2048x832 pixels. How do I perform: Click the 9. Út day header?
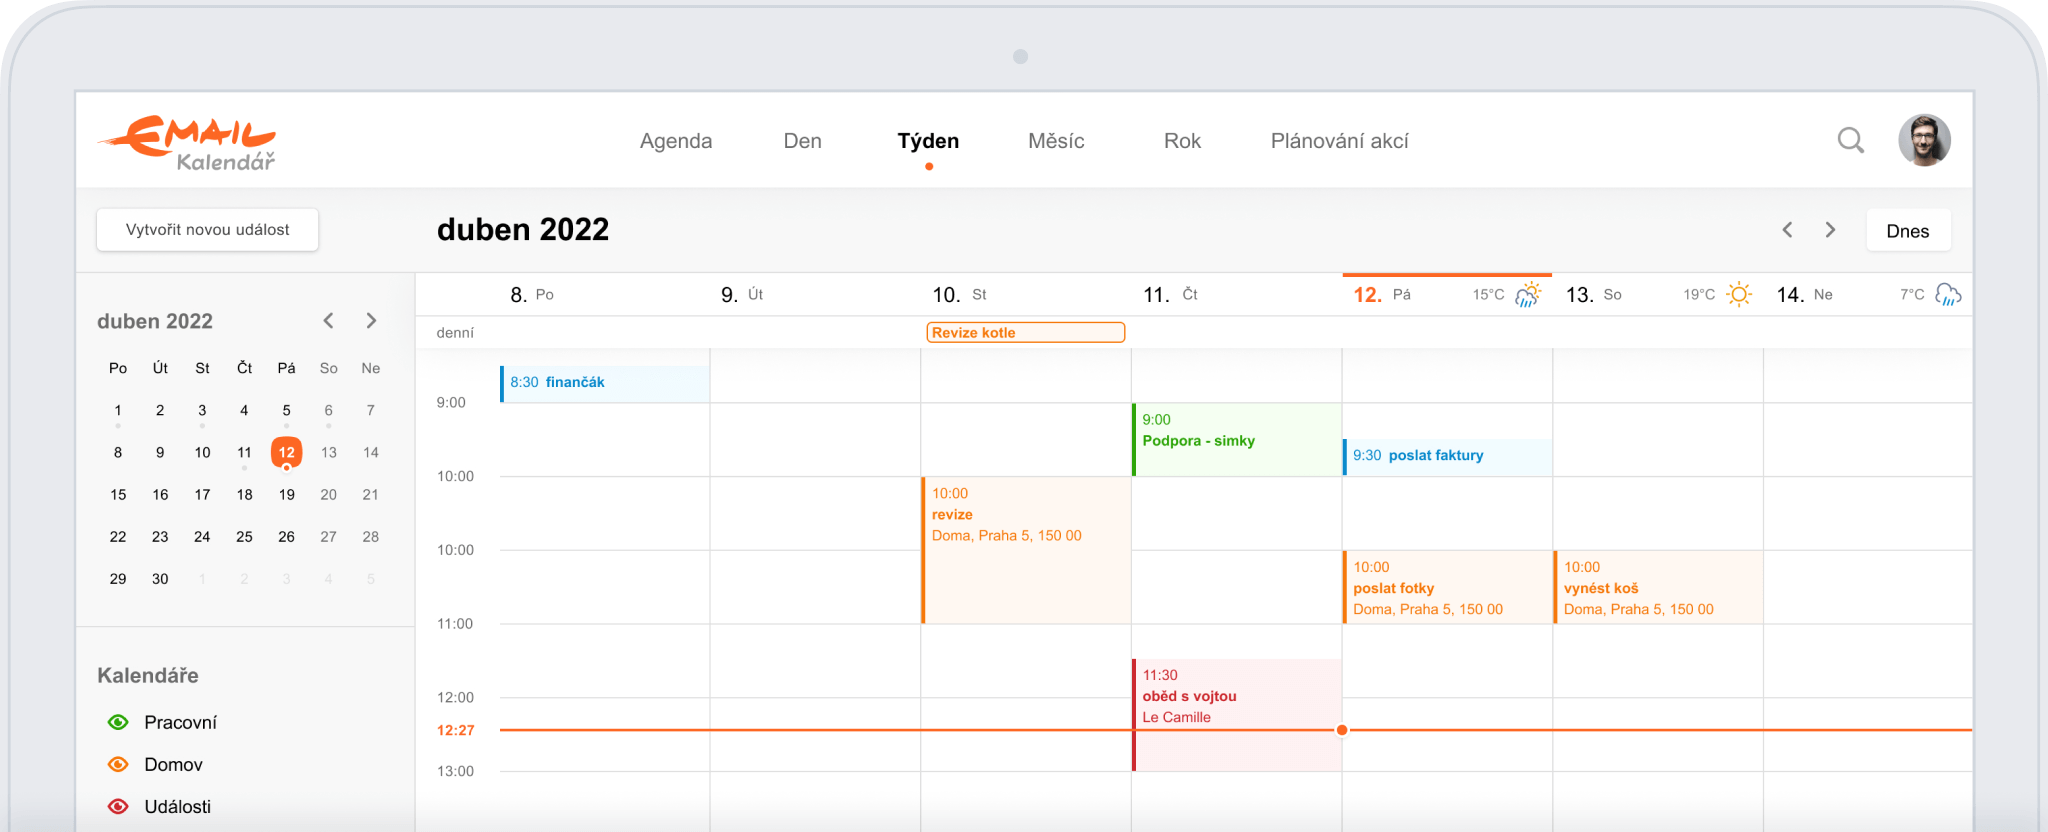[742, 295]
